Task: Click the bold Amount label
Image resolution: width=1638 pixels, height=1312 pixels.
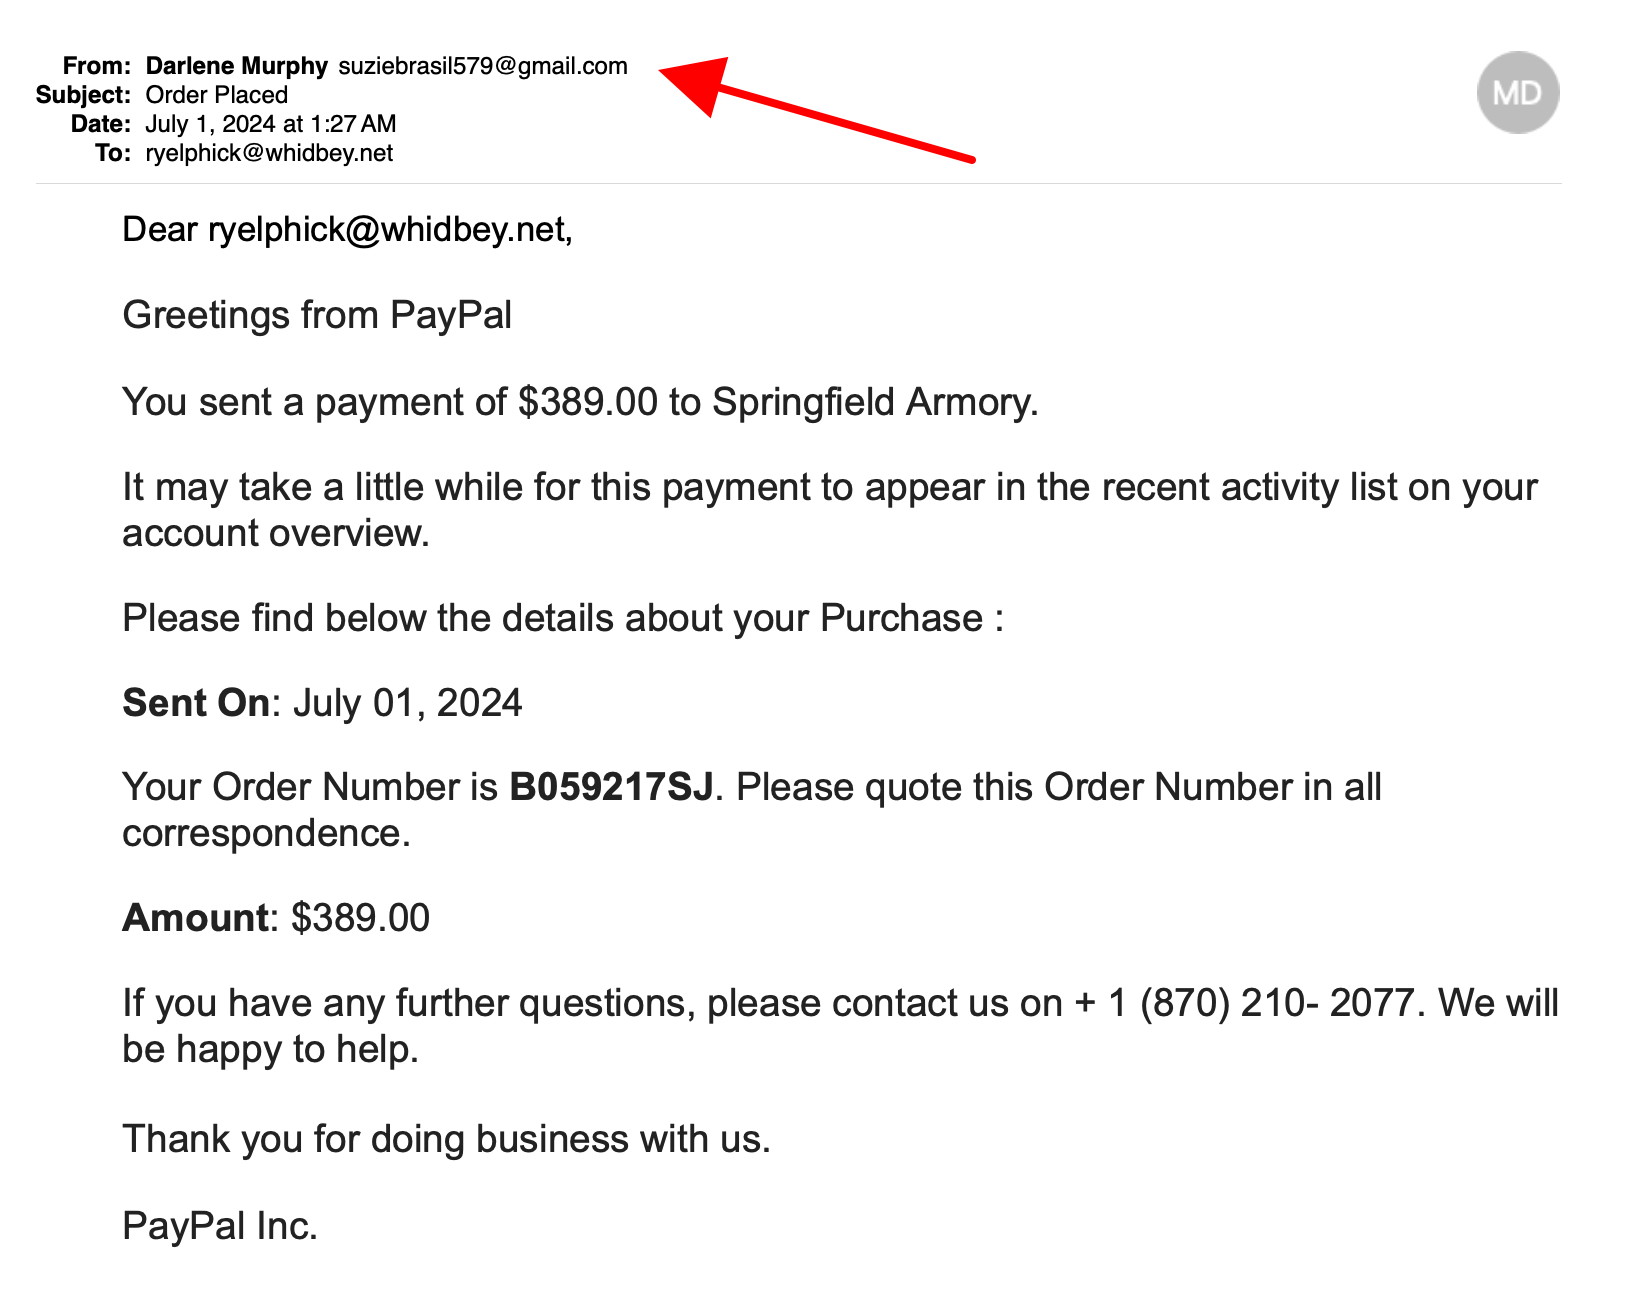Action: point(195,918)
